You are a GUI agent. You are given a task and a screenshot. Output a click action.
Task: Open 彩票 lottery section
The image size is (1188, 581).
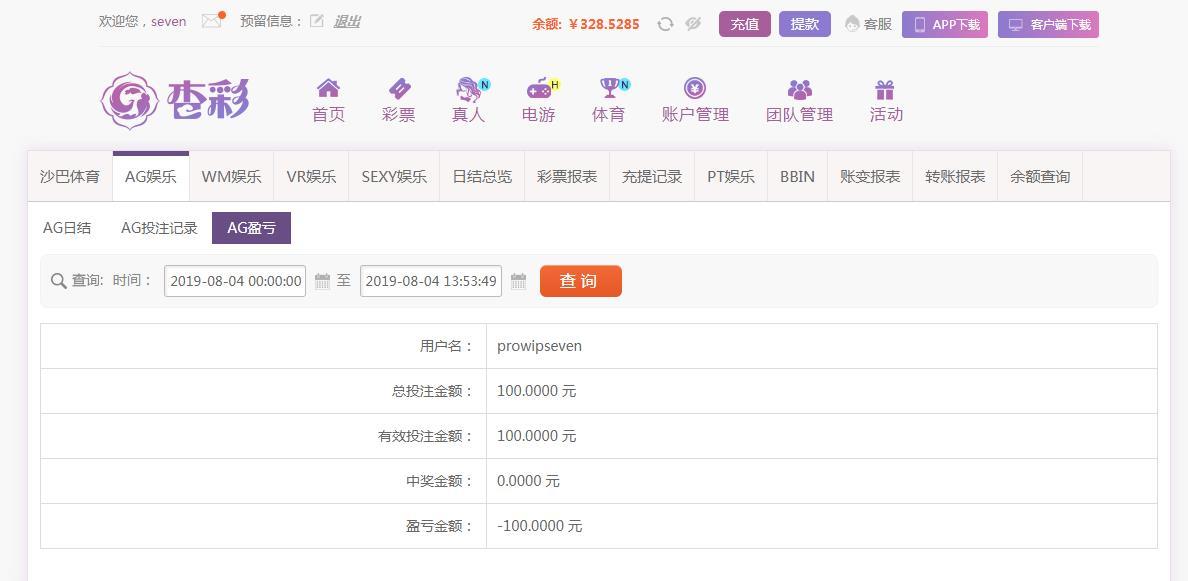coord(399,100)
